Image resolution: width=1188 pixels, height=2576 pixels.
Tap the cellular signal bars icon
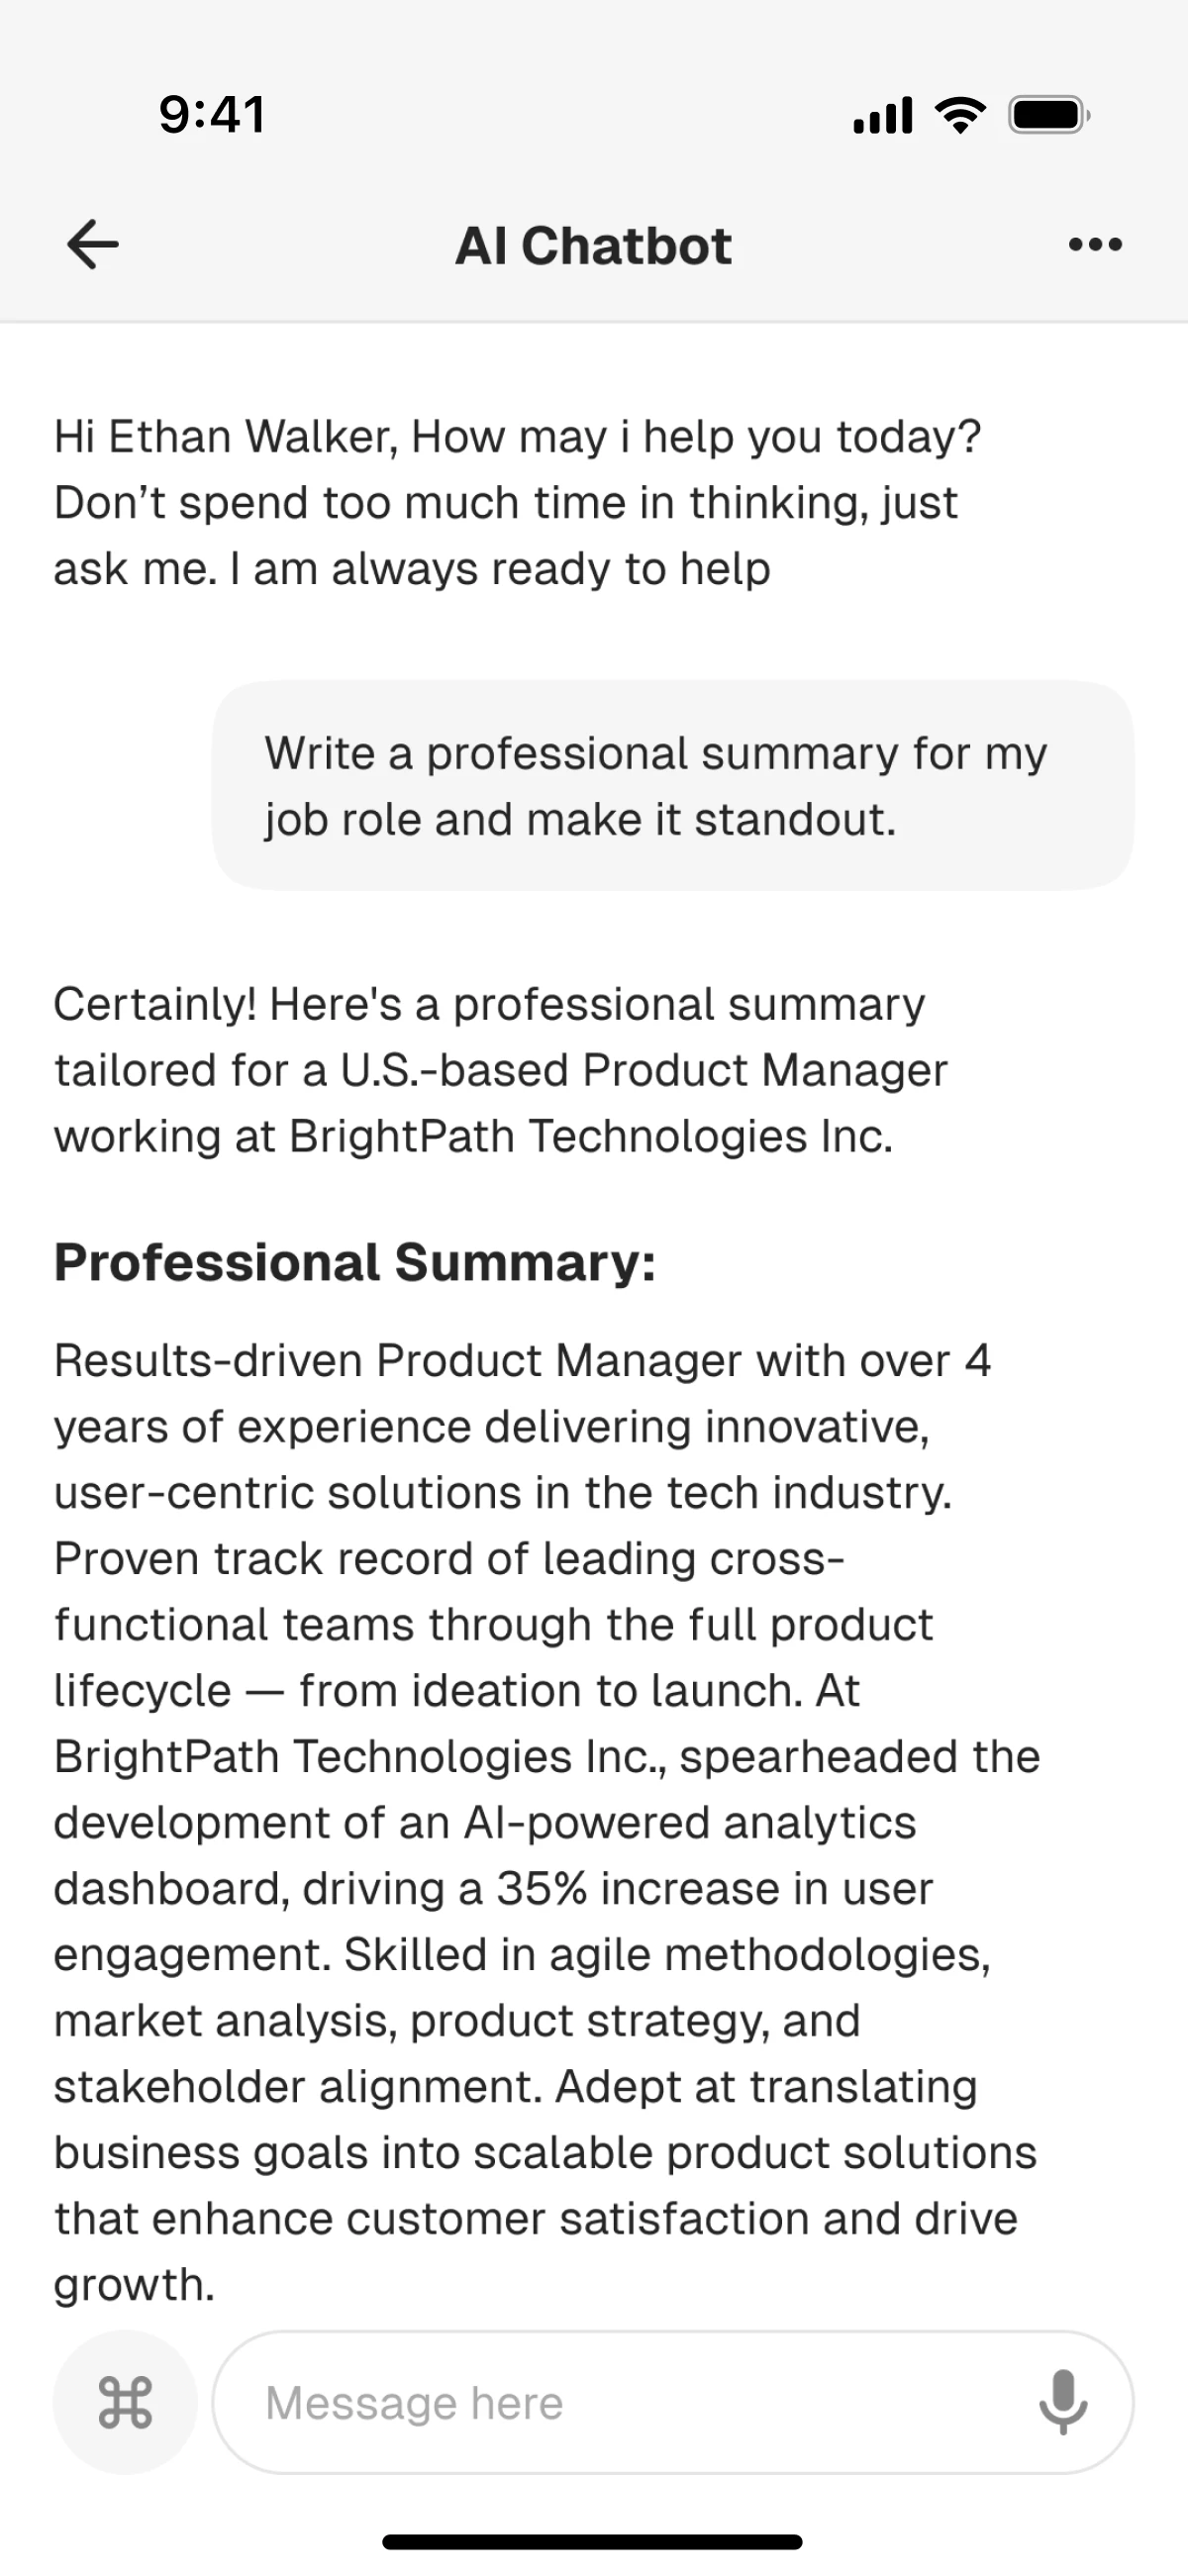tap(884, 114)
